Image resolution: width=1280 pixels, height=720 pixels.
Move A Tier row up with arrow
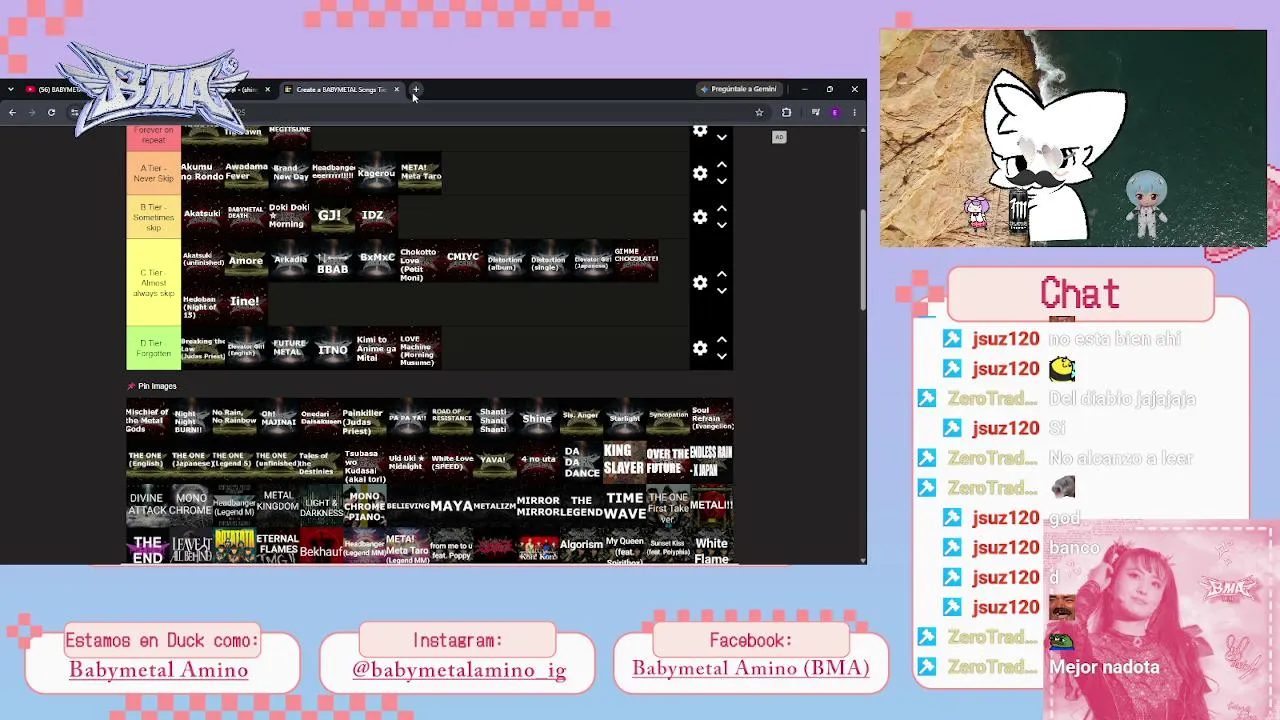click(722, 165)
